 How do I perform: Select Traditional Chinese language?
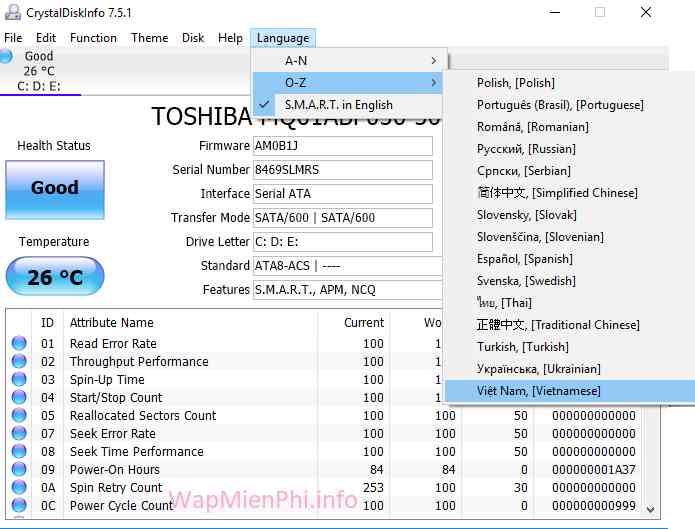pyautogui.click(x=570, y=325)
